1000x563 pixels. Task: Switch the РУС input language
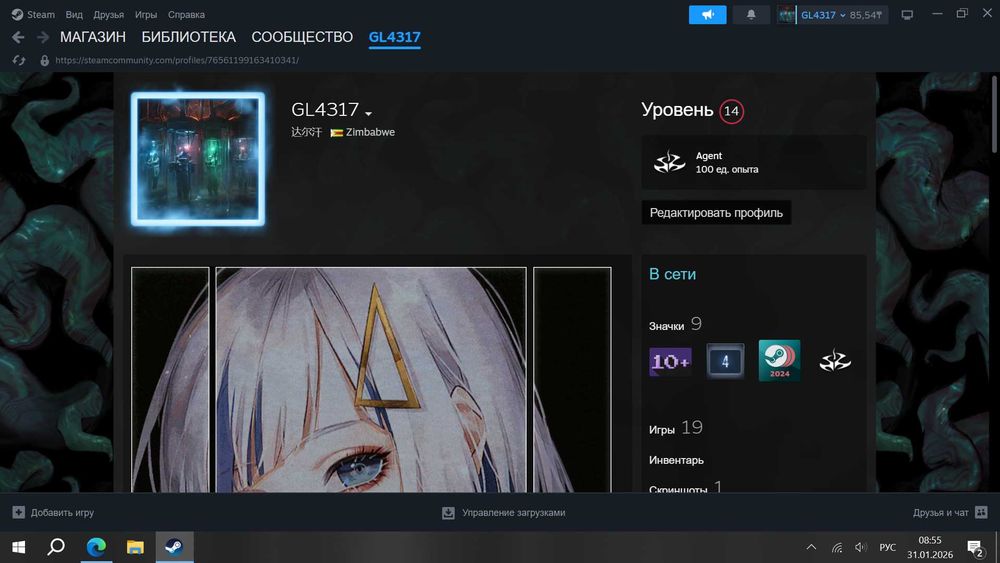pos(887,547)
